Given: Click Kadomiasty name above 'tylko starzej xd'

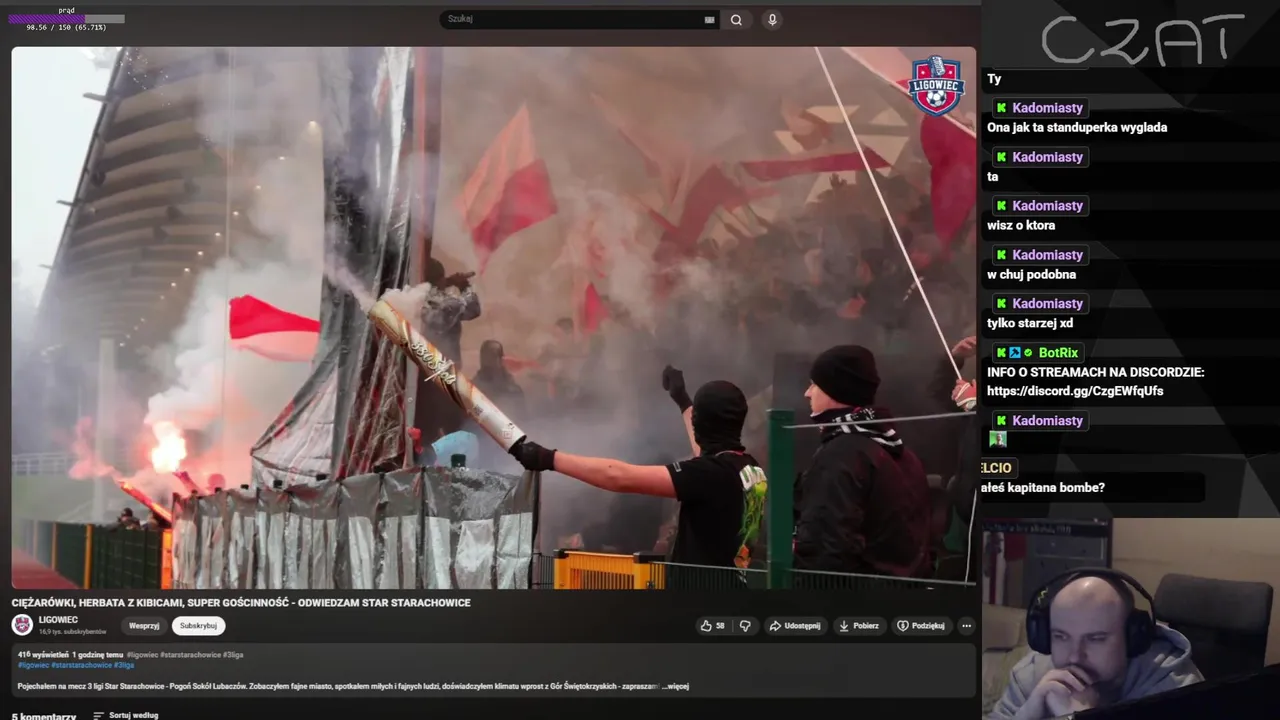Looking at the screenshot, I should click(x=1048, y=304).
